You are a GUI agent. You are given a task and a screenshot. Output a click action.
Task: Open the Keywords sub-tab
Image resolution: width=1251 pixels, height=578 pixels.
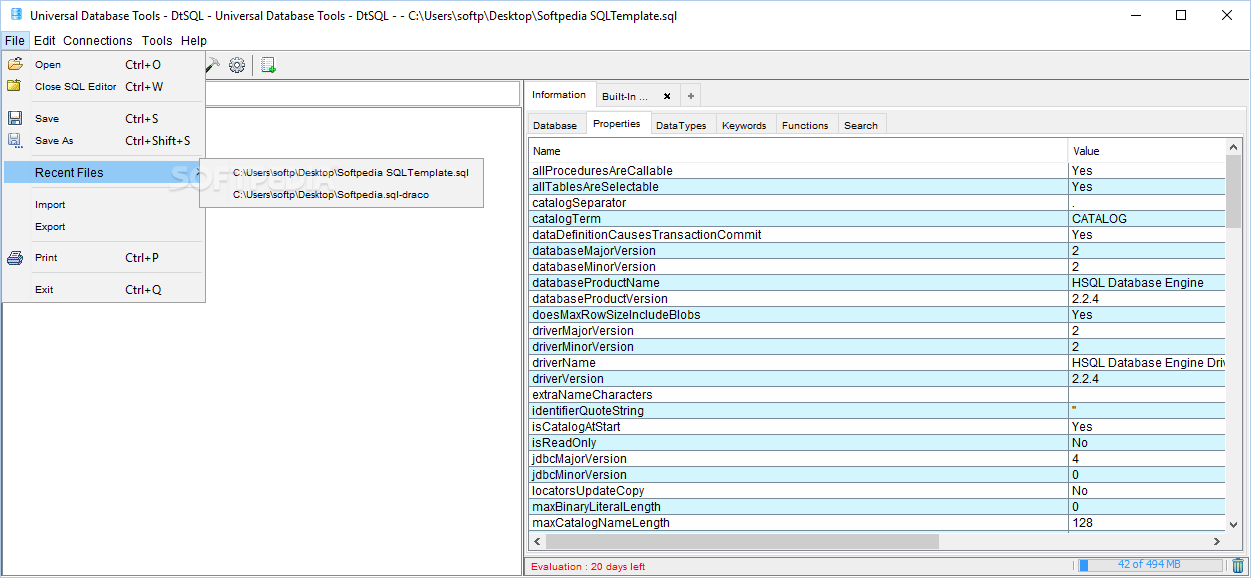coord(744,125)
